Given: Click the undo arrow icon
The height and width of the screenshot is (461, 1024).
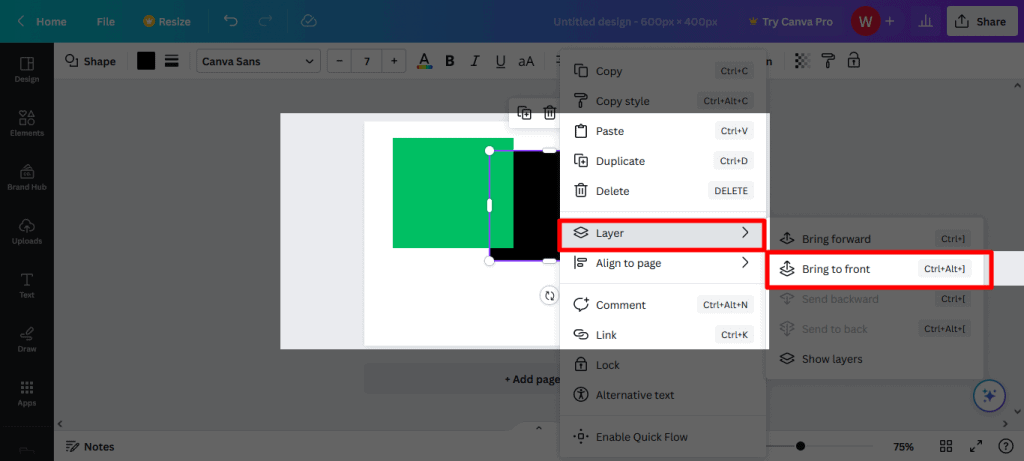Looking at the screenshot, I should [x=231, y=21].
